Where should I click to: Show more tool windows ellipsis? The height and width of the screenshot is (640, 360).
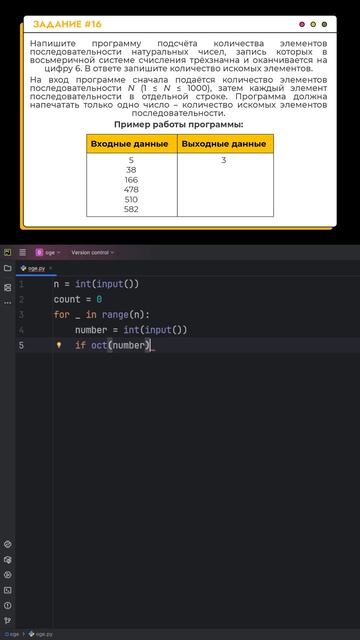coord(7,303)
